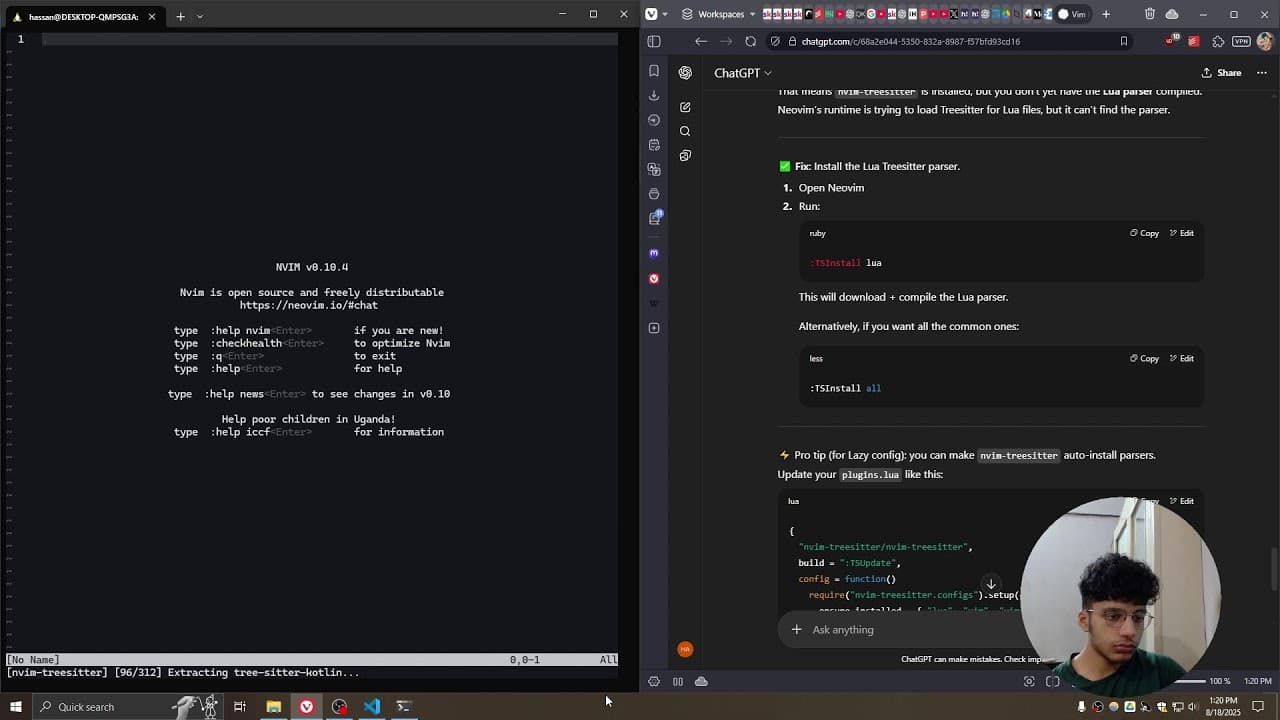This screenshot has width=1280, height=720.
Task: Edit the TSInstall all code block
Action: coord(1181,358)
